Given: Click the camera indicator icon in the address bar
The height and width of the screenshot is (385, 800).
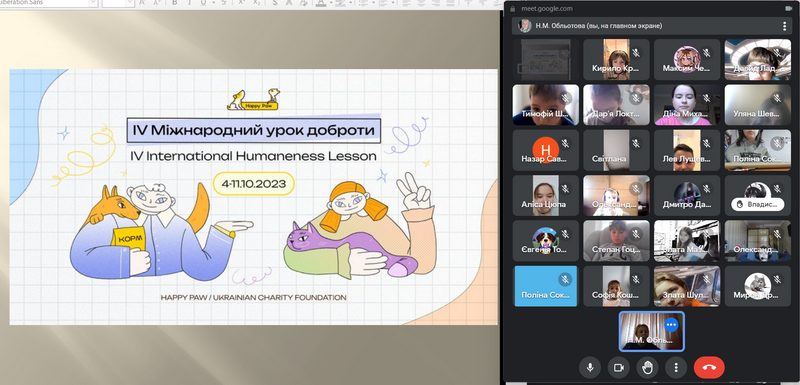Looking at the screenshot, I should tap(788, 9).
